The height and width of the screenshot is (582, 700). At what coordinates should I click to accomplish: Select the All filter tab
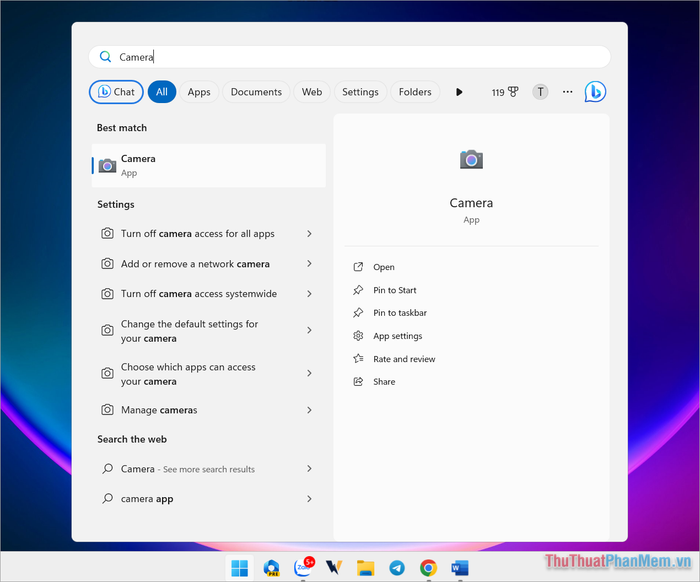click(162, 92)
